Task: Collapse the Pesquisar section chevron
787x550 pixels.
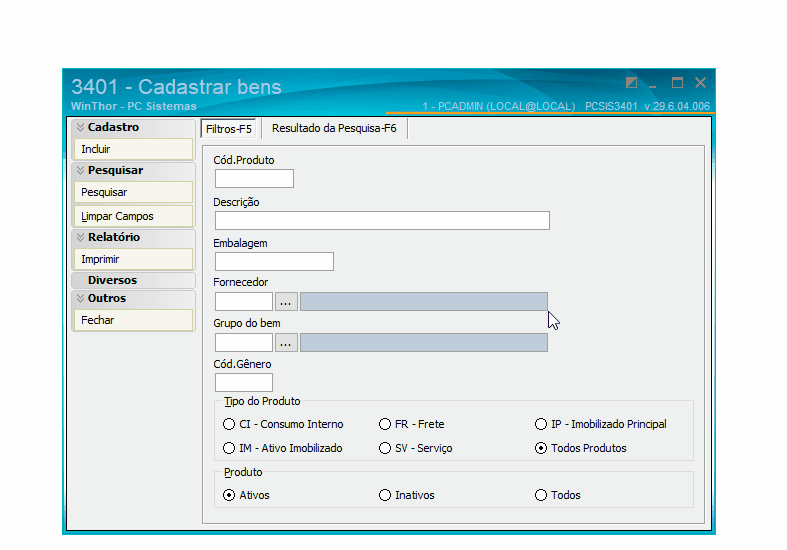Action: 80,171
